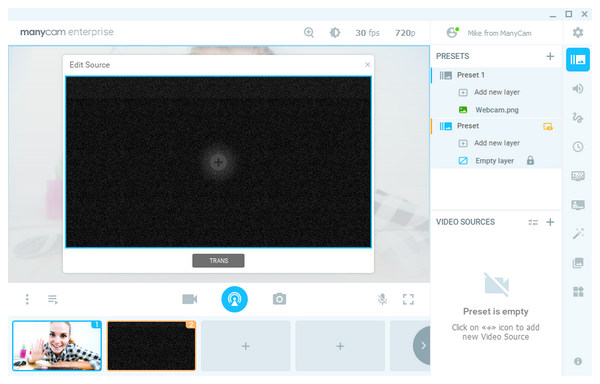Enter fullscreen mode icon
The image size is (600, 384).
pos(408,299)
